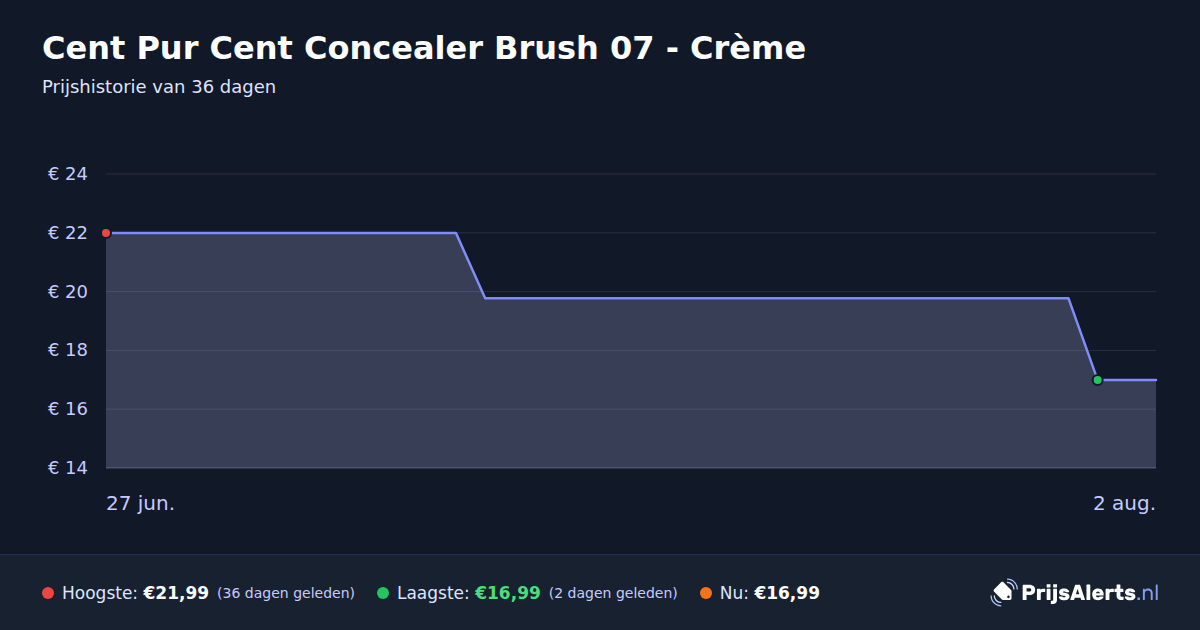Click the € 22 axis label

pyautogui.click(x=68, y=233)
